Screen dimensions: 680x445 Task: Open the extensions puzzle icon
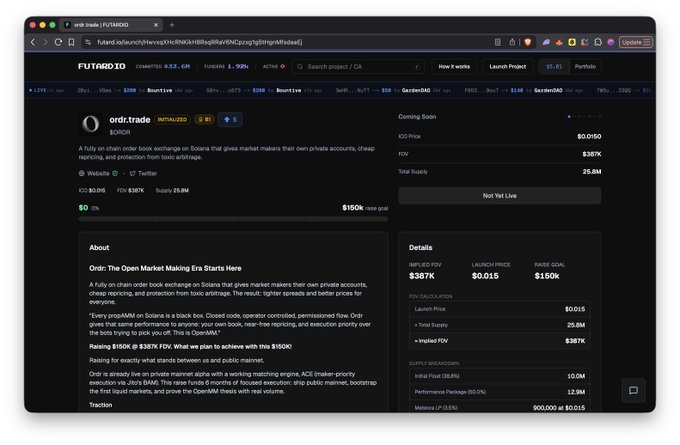598,42
